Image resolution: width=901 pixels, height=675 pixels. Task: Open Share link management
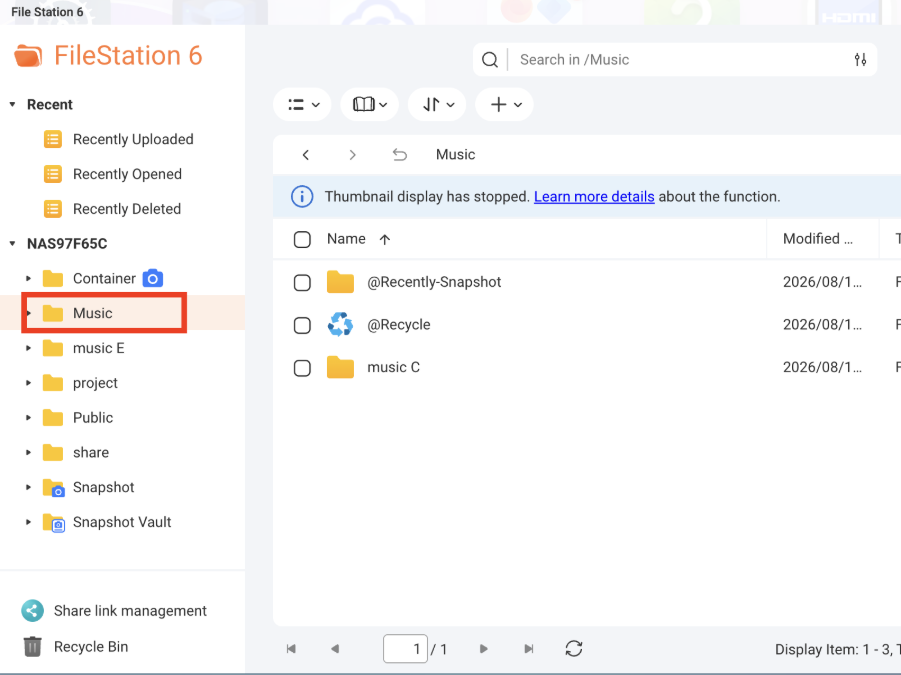click(x=130, y=611)
